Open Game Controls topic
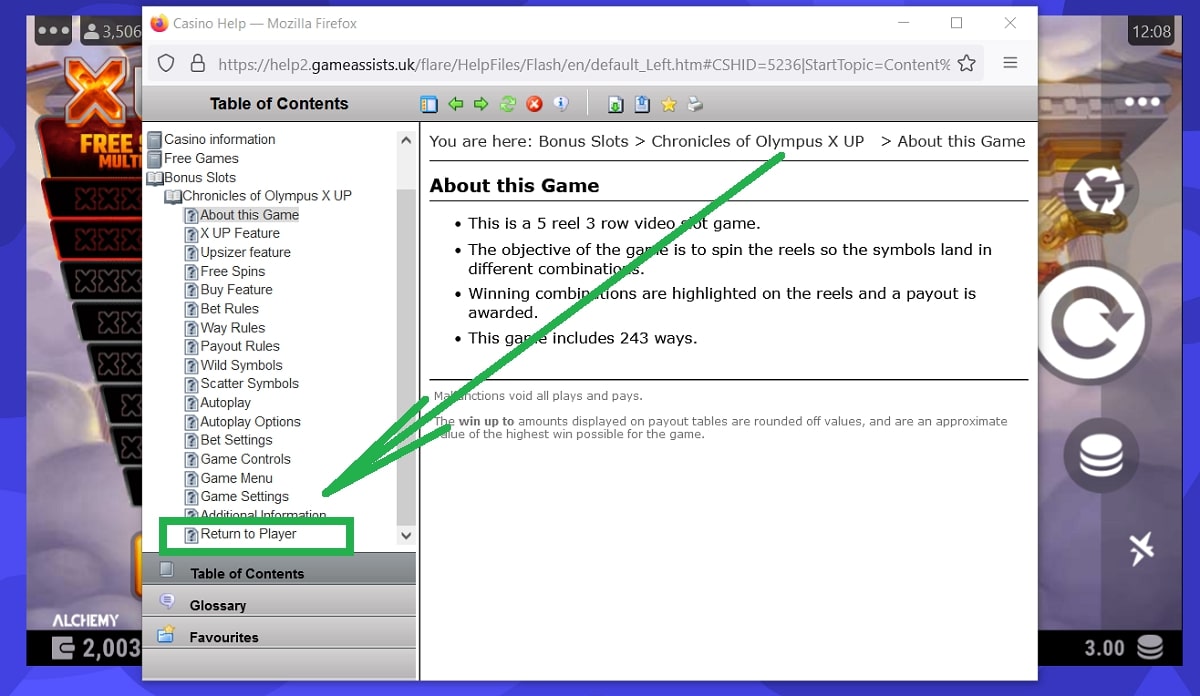Viewport: 1200px width, 696px height. 237,459
